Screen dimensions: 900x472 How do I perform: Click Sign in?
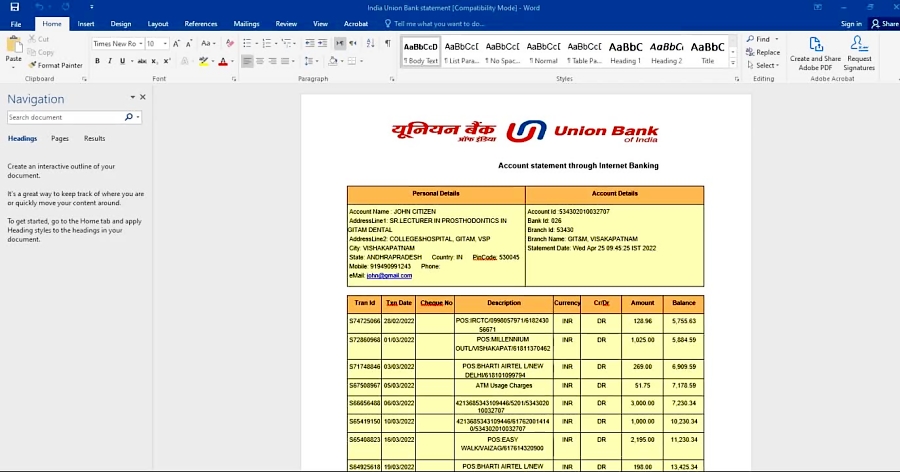[x=851, y=24]
